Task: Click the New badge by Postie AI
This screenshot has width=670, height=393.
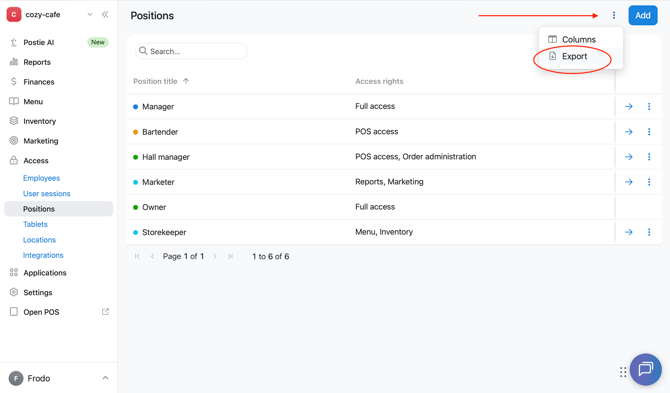Action: 98,42
